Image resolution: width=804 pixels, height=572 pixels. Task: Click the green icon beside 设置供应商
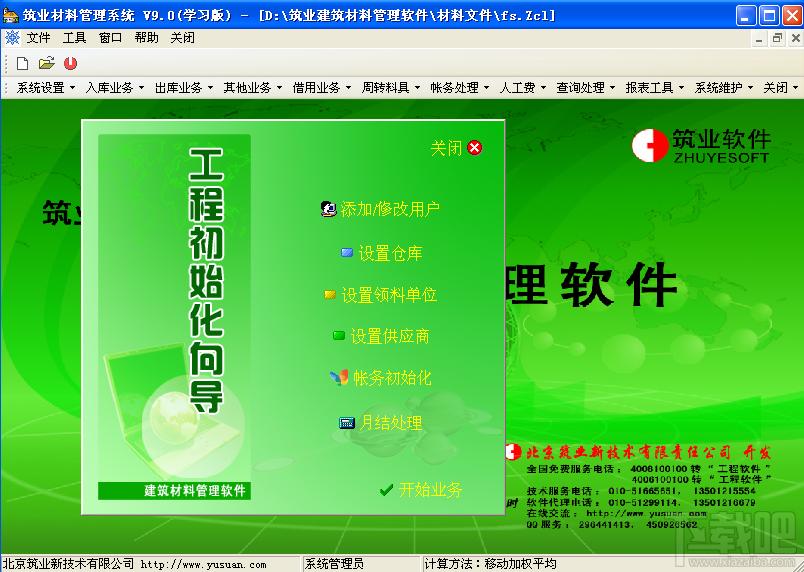pyautogui.click(x=338, y=336)
